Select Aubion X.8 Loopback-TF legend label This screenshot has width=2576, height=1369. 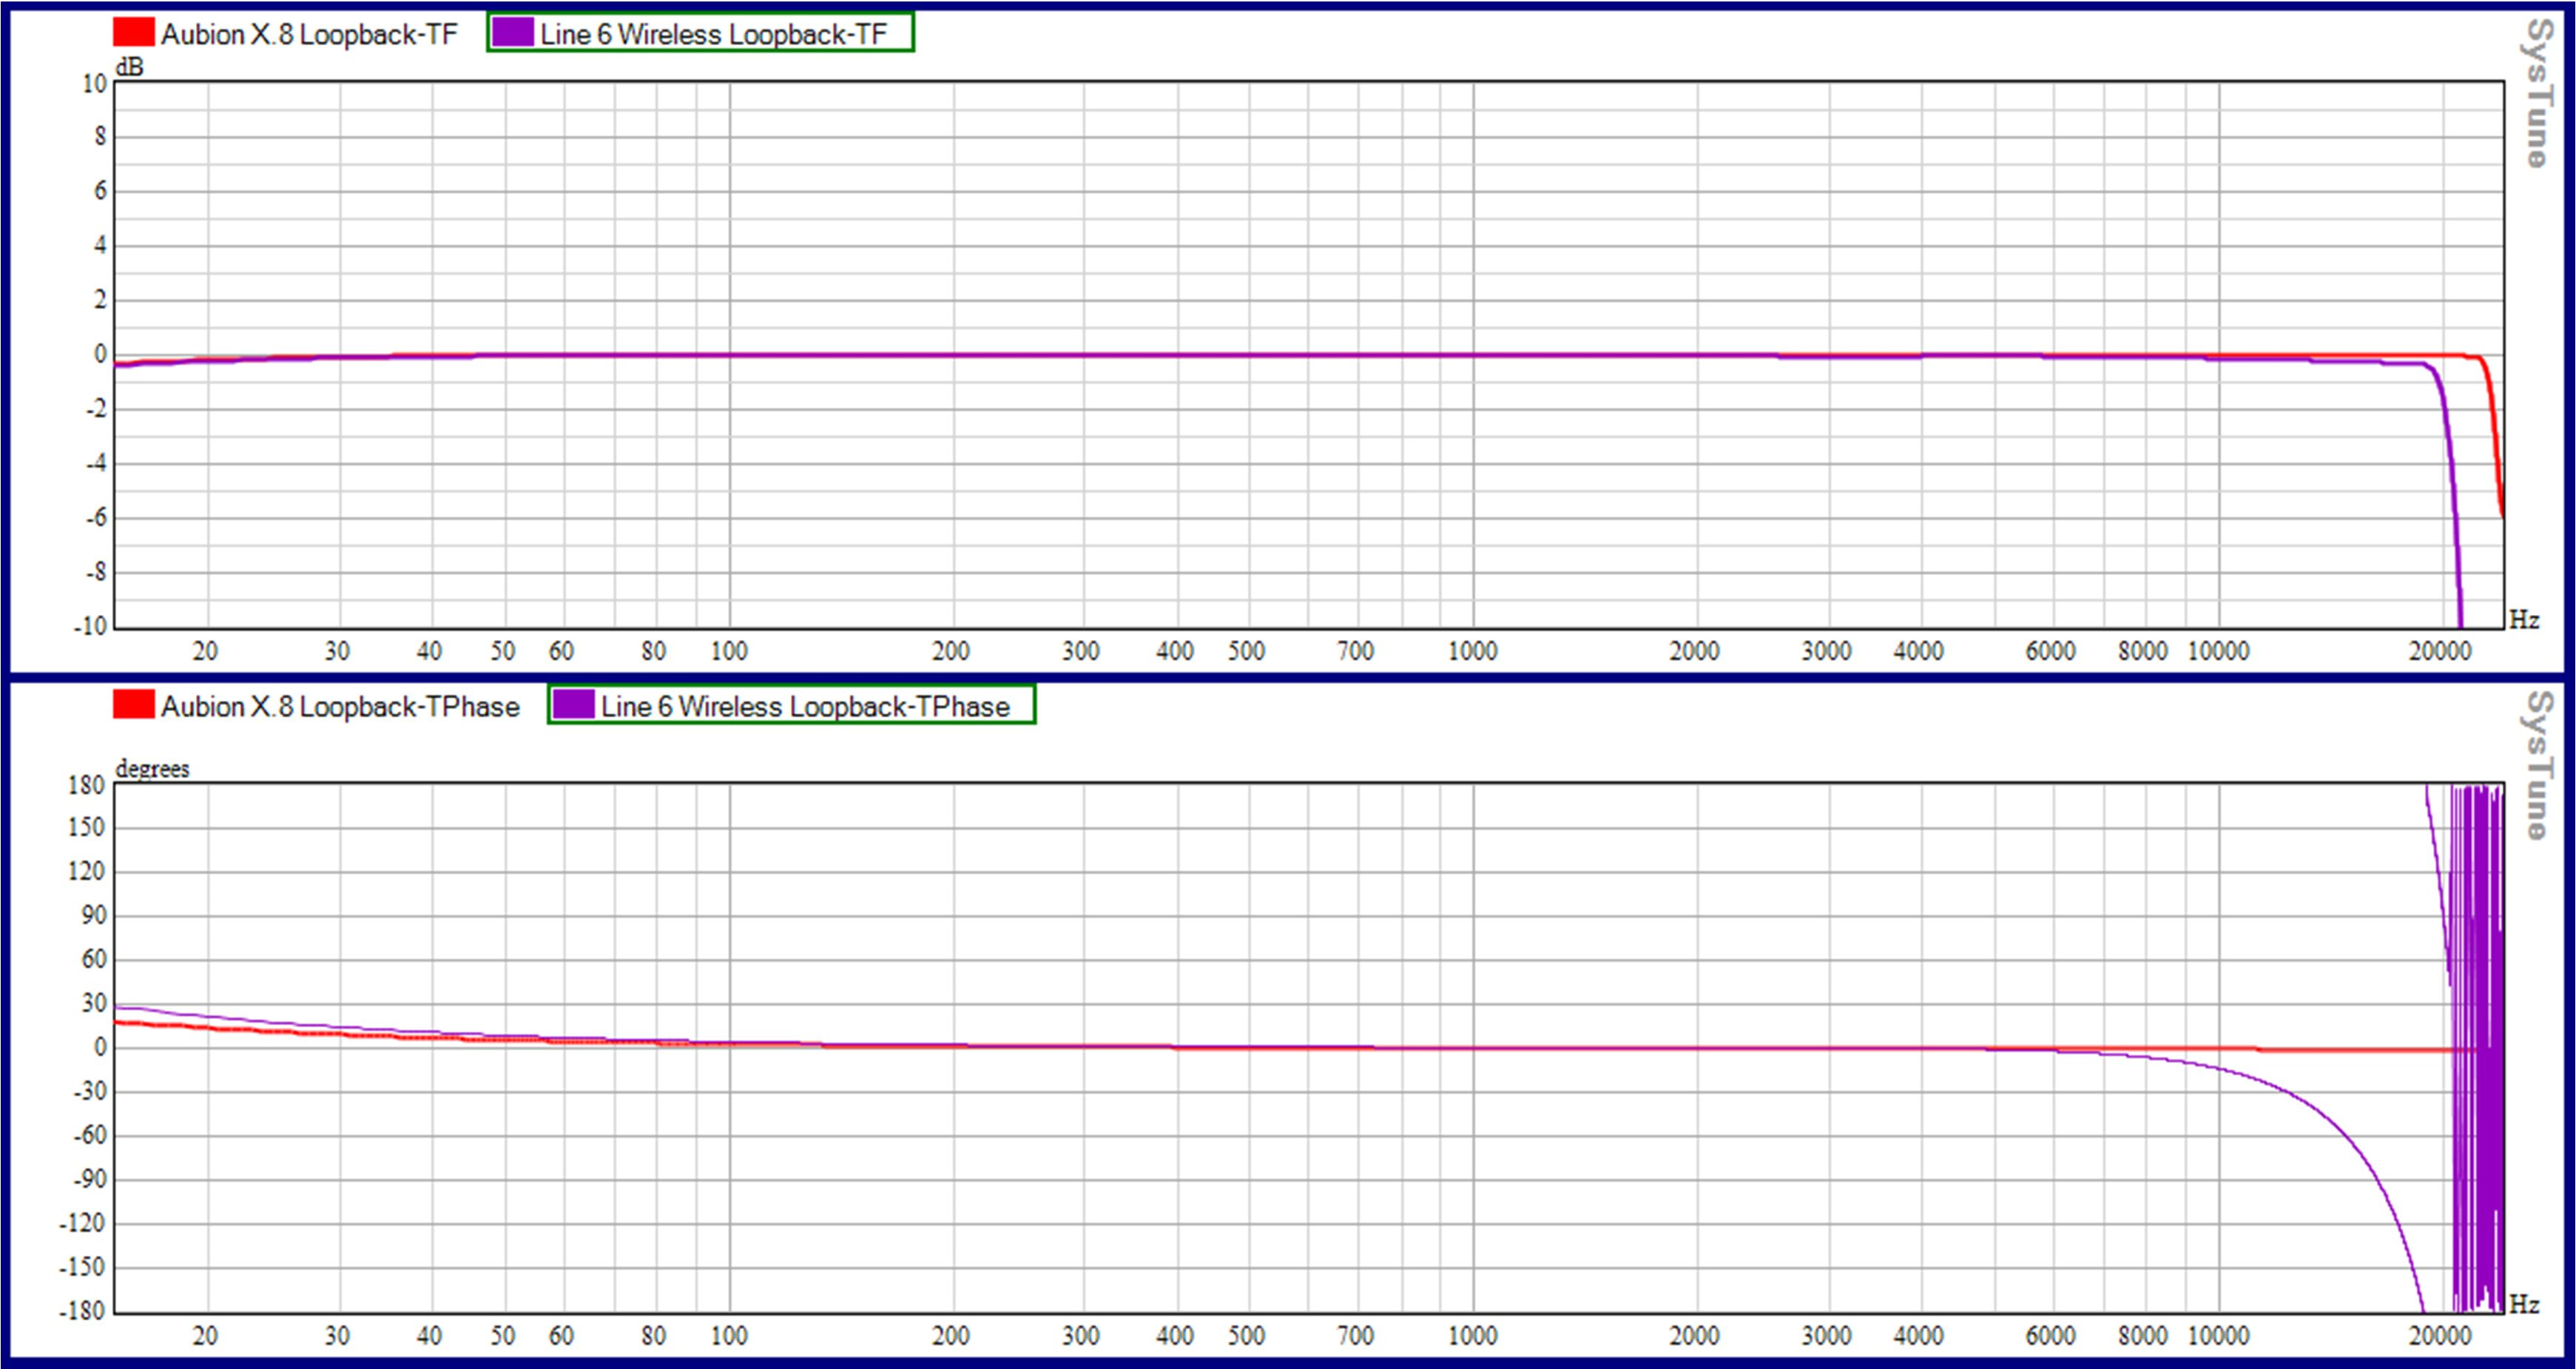pos(309,35)
